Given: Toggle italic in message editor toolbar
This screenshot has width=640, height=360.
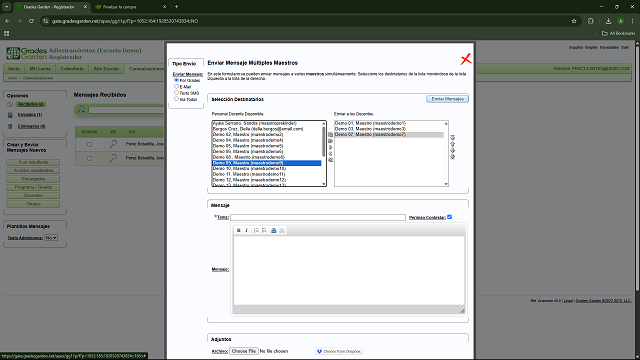Looking at the screenshot, I should (247, 231).
